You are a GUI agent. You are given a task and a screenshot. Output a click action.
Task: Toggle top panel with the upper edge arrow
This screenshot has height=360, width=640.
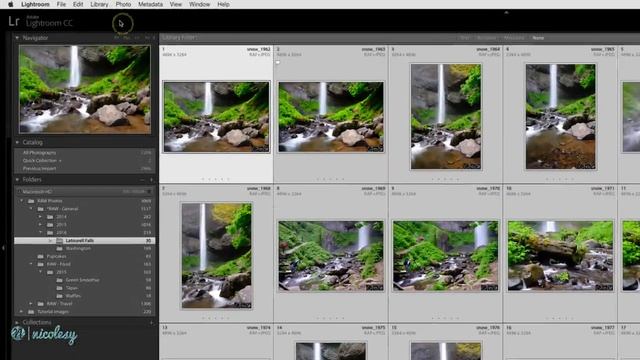pos(506,12)
